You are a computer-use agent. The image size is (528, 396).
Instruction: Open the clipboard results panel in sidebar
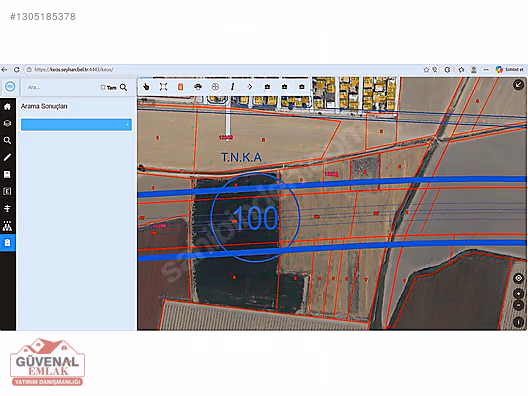[x=7, y=242]
